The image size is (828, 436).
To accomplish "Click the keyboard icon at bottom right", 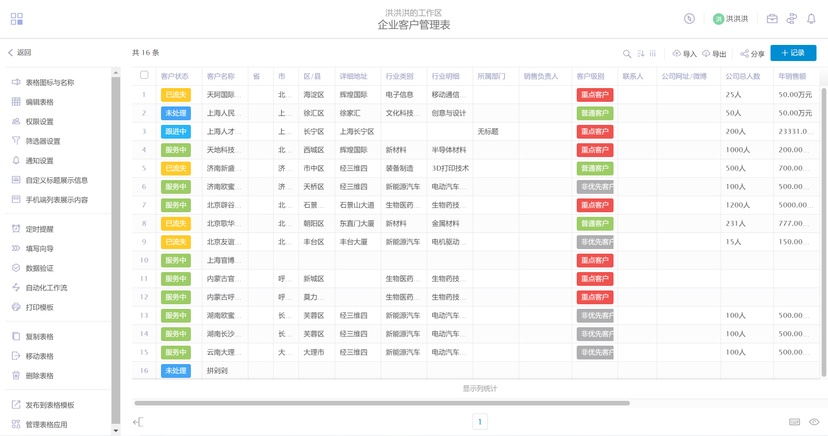I will click(795, 422).
